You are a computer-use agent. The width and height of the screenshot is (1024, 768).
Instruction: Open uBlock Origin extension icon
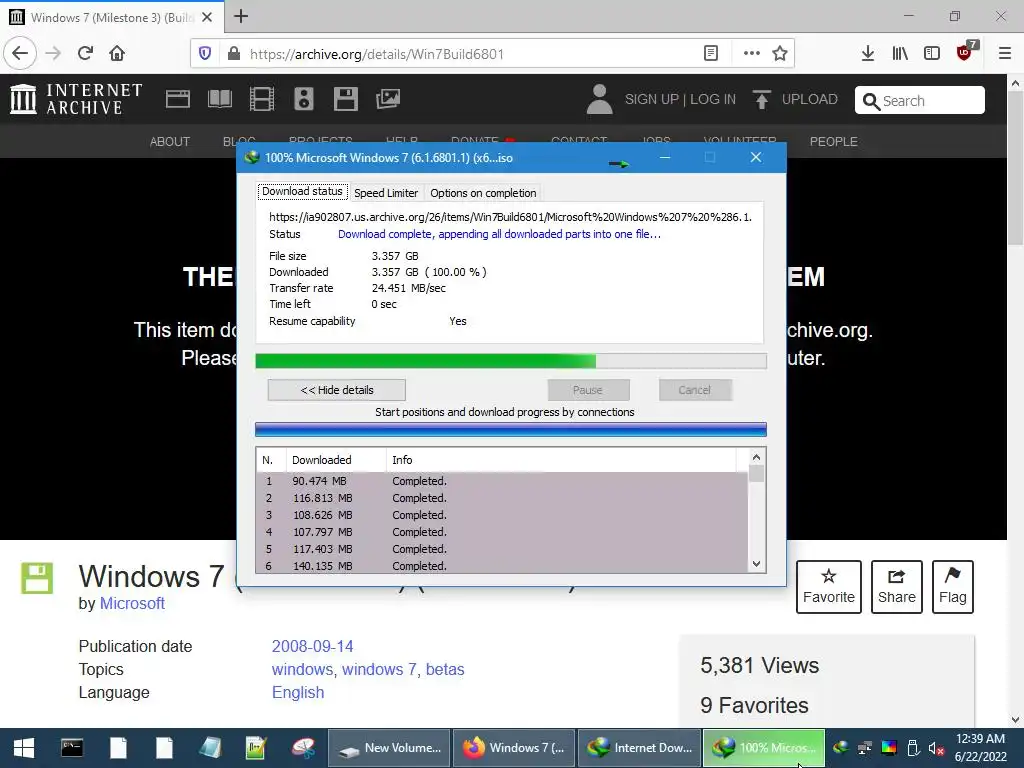point(965,52)
